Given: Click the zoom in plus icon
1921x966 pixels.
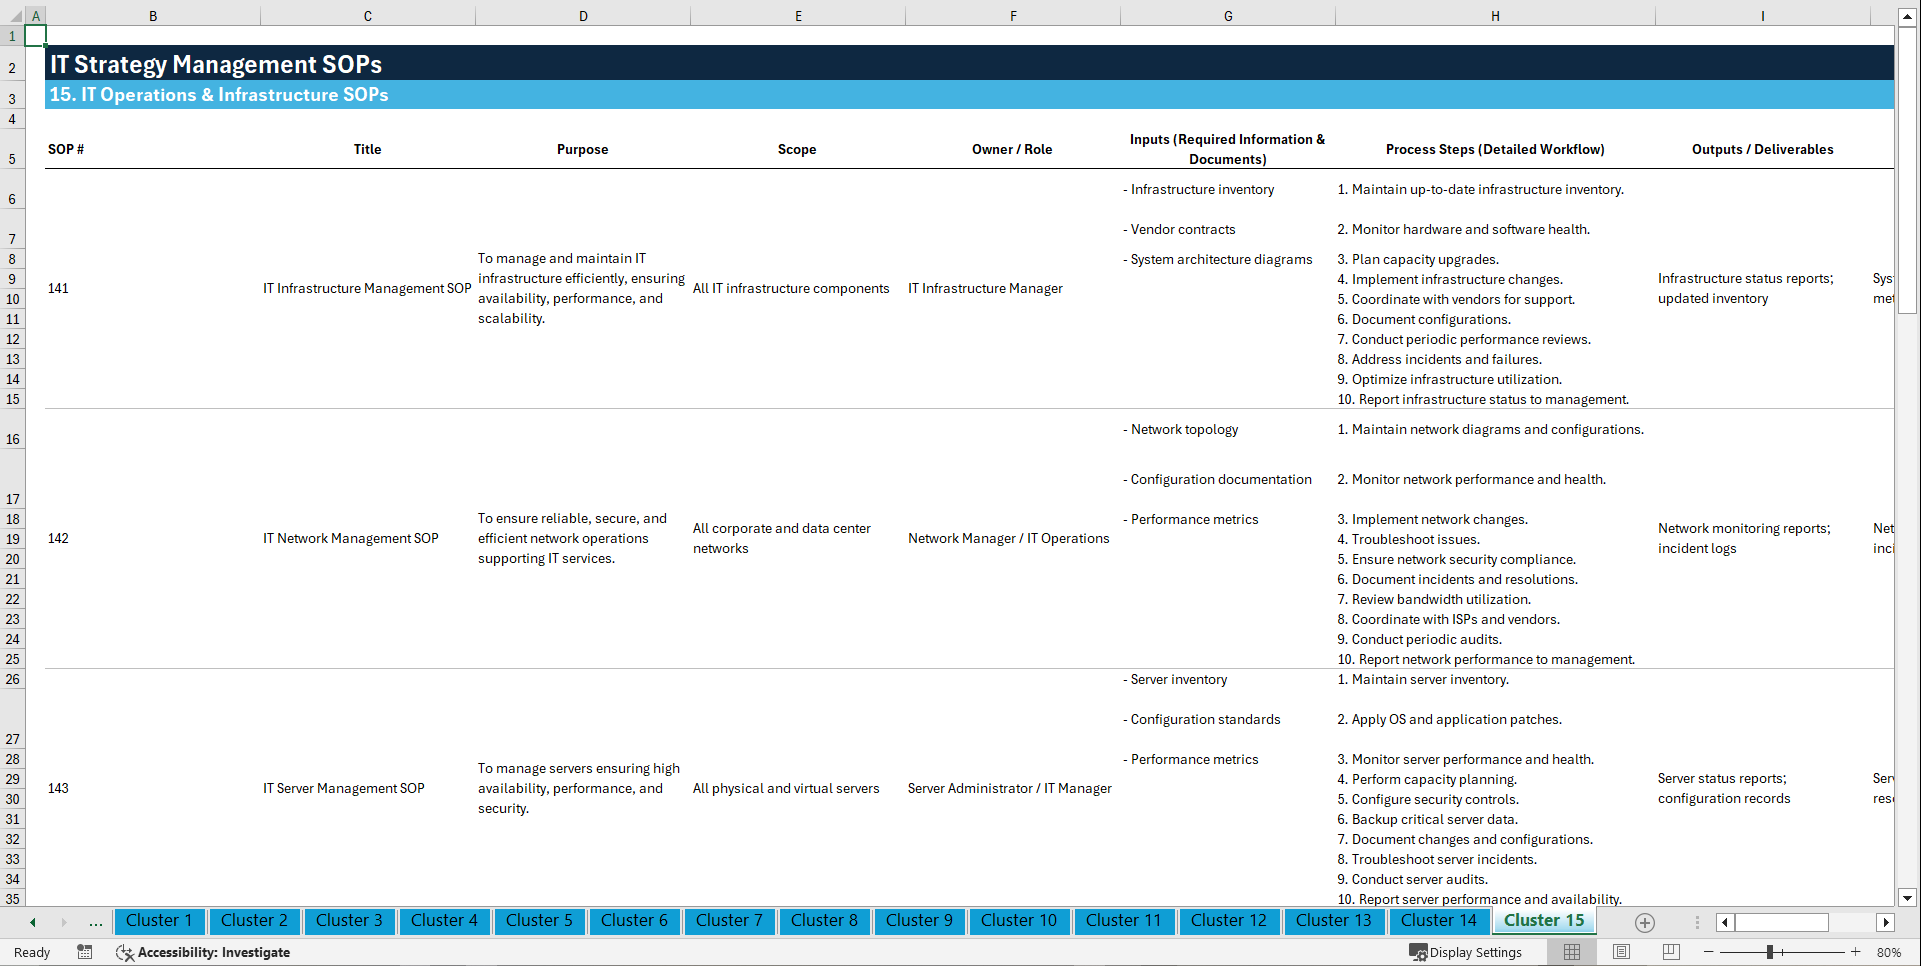Looking at the screenshot, I should (x=1856, y=951).
